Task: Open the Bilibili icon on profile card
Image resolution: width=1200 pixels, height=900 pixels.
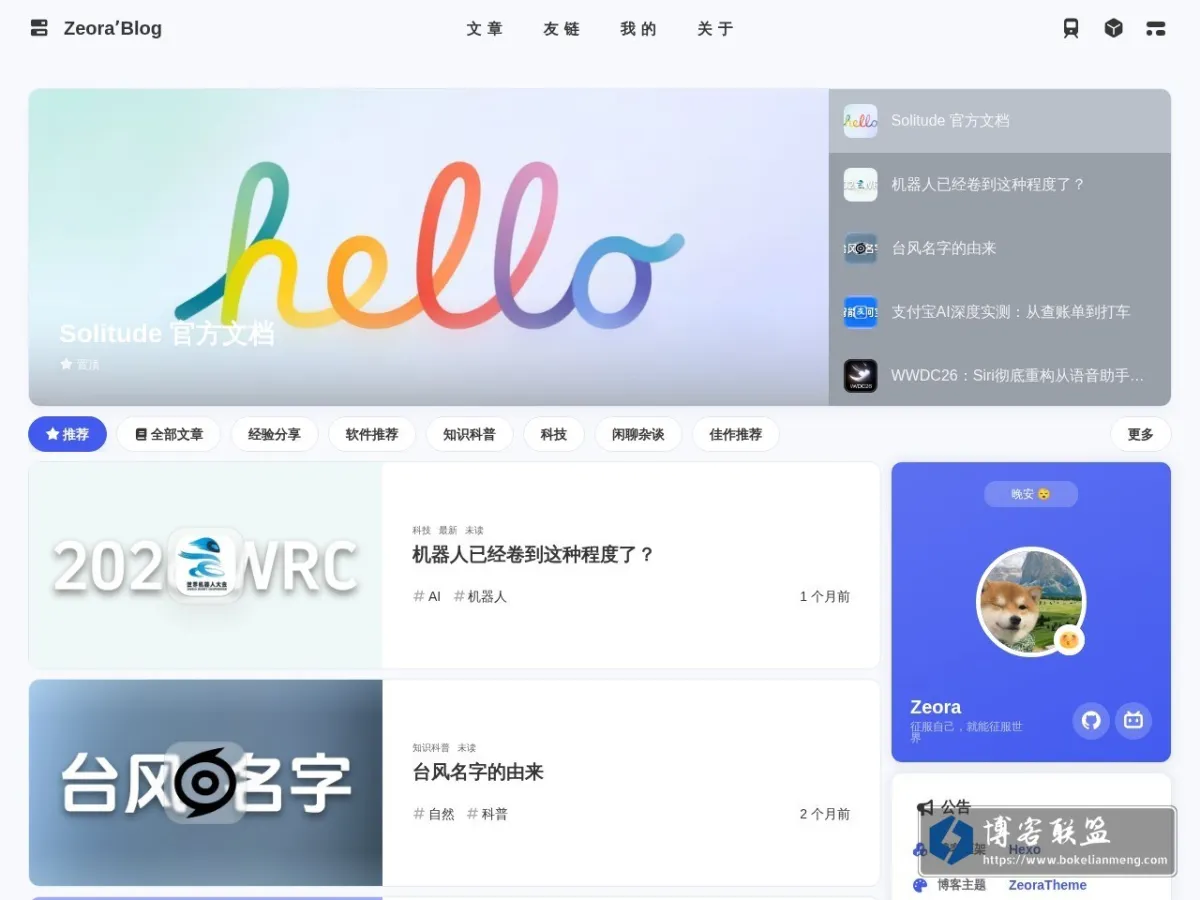Action: tap(1133, 720)
